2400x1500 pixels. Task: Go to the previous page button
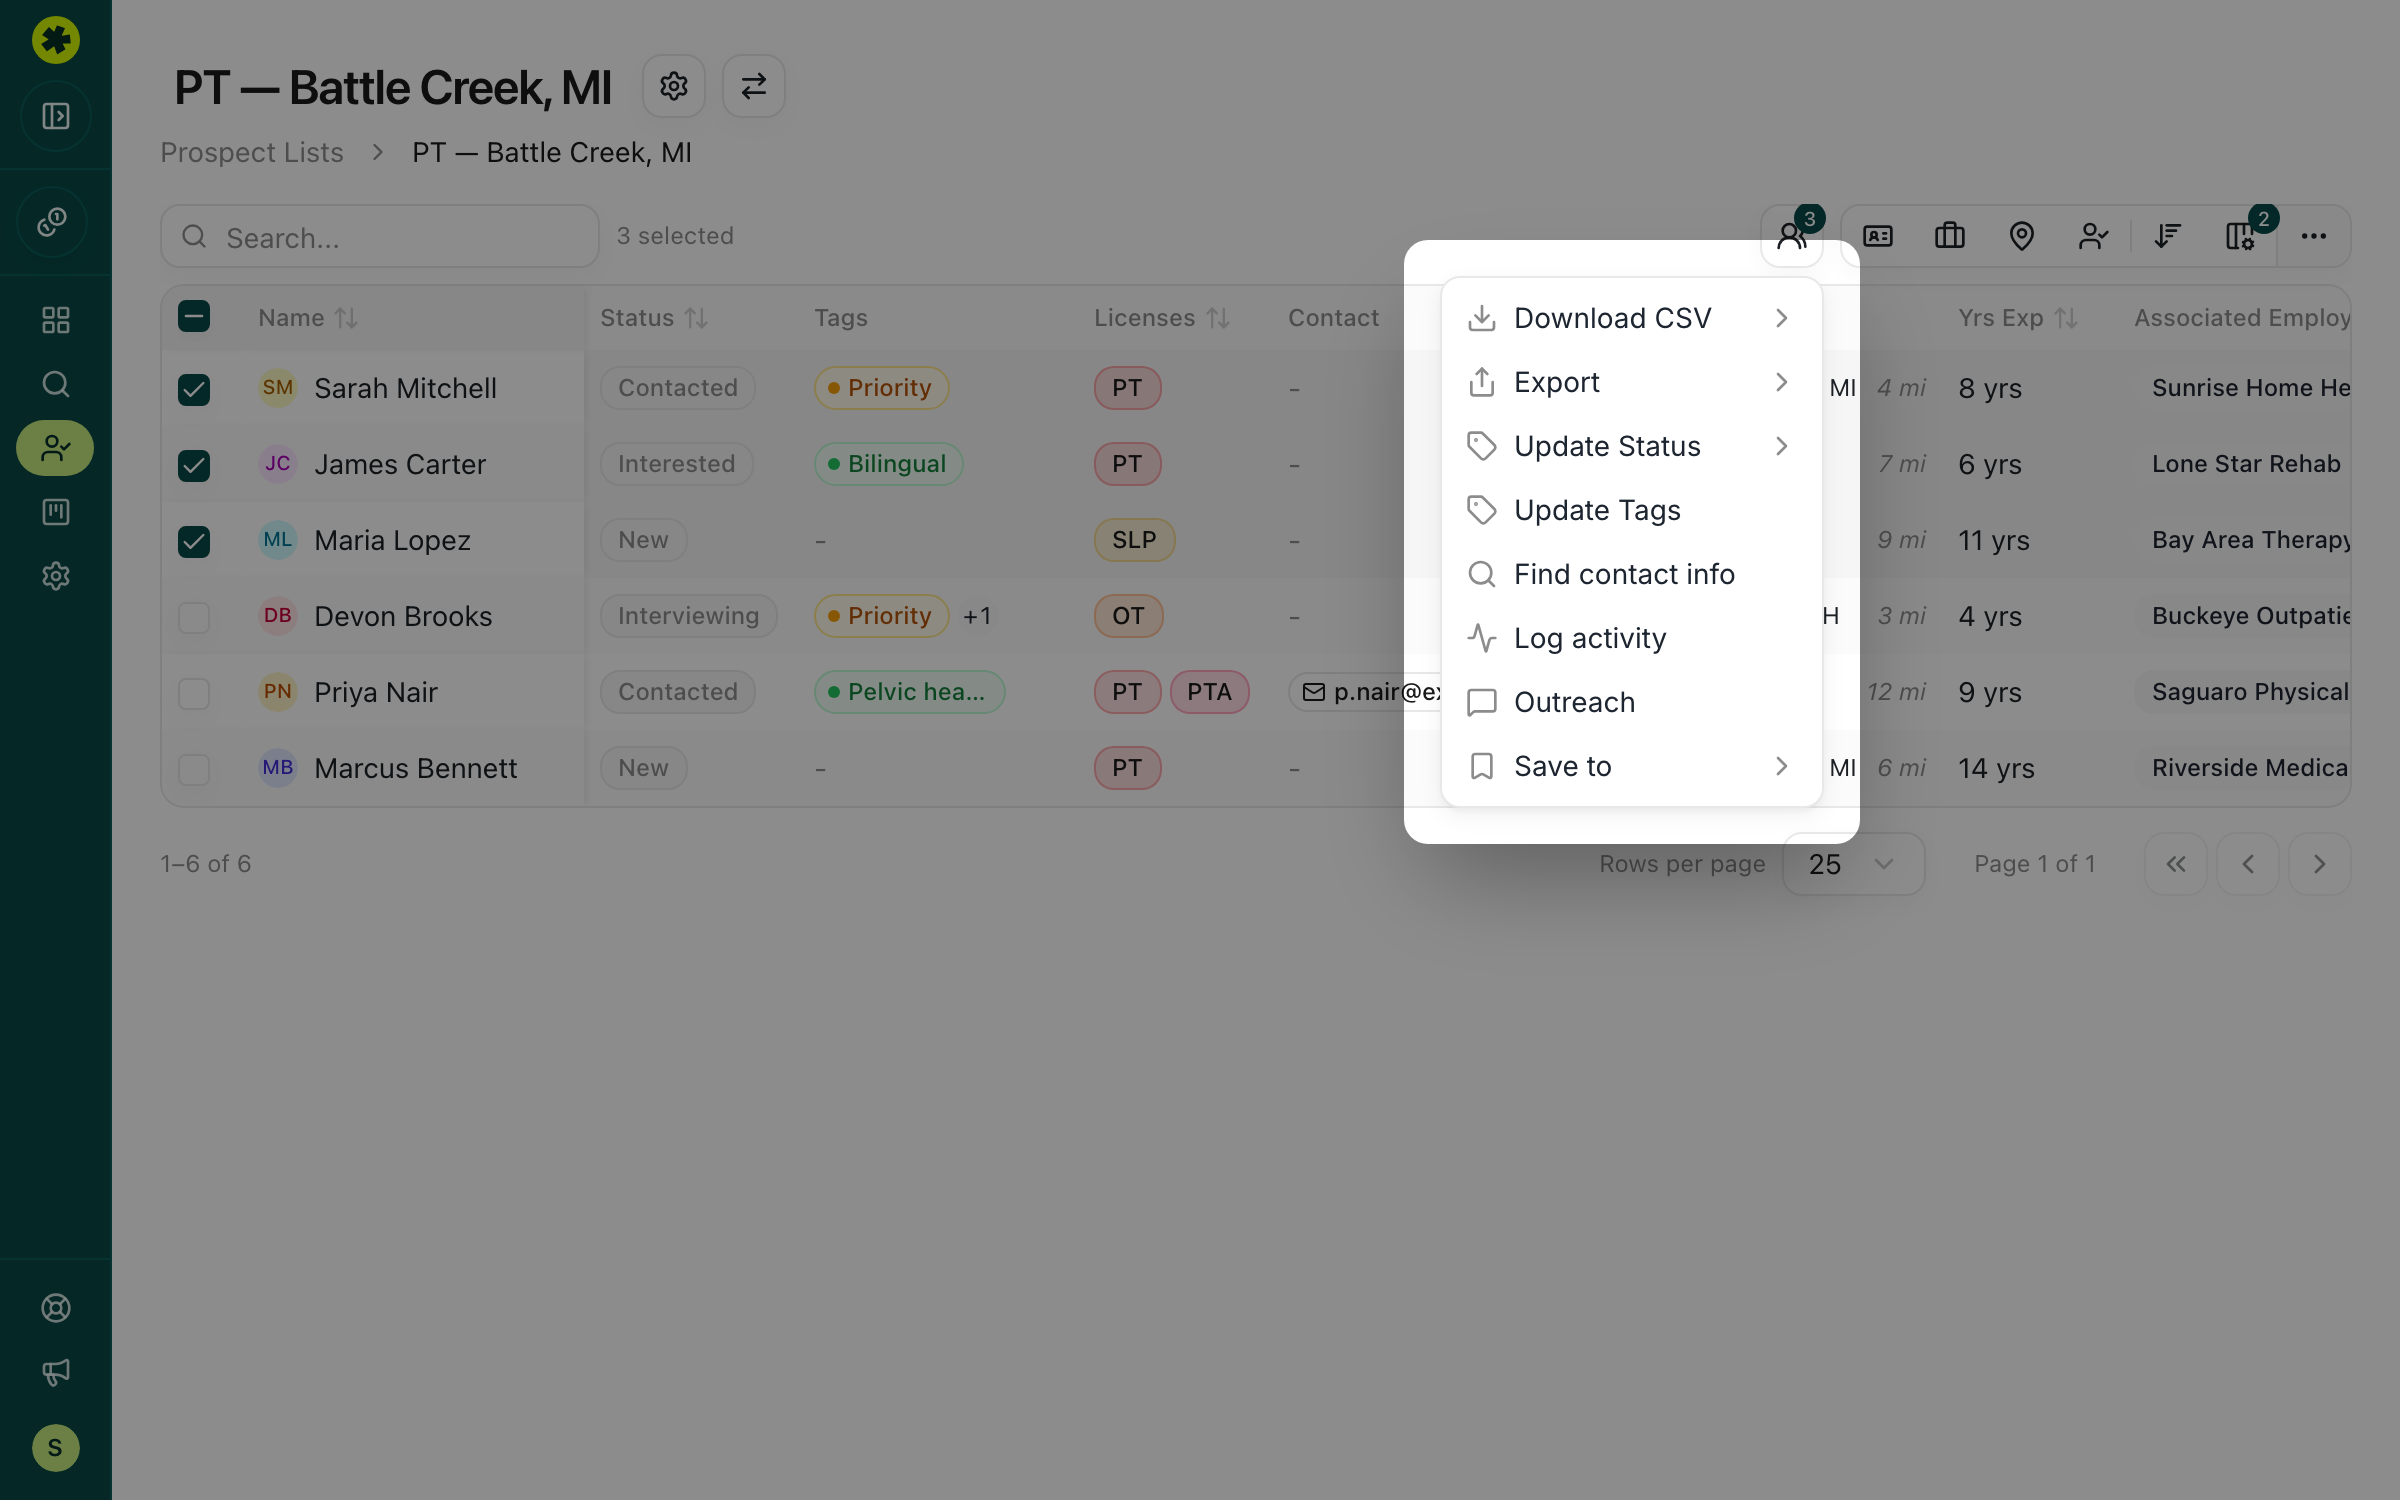2248,864
